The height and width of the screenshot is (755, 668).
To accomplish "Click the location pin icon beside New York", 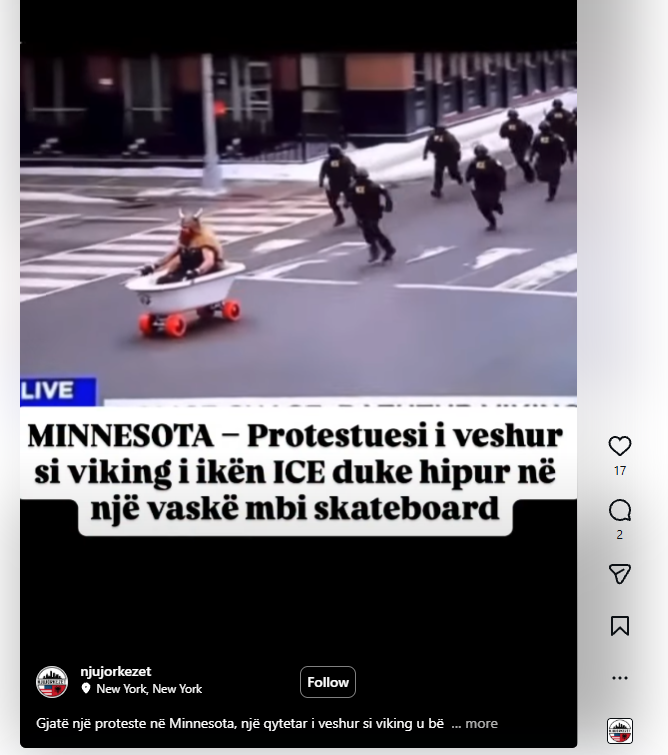I will pos(86,689).
